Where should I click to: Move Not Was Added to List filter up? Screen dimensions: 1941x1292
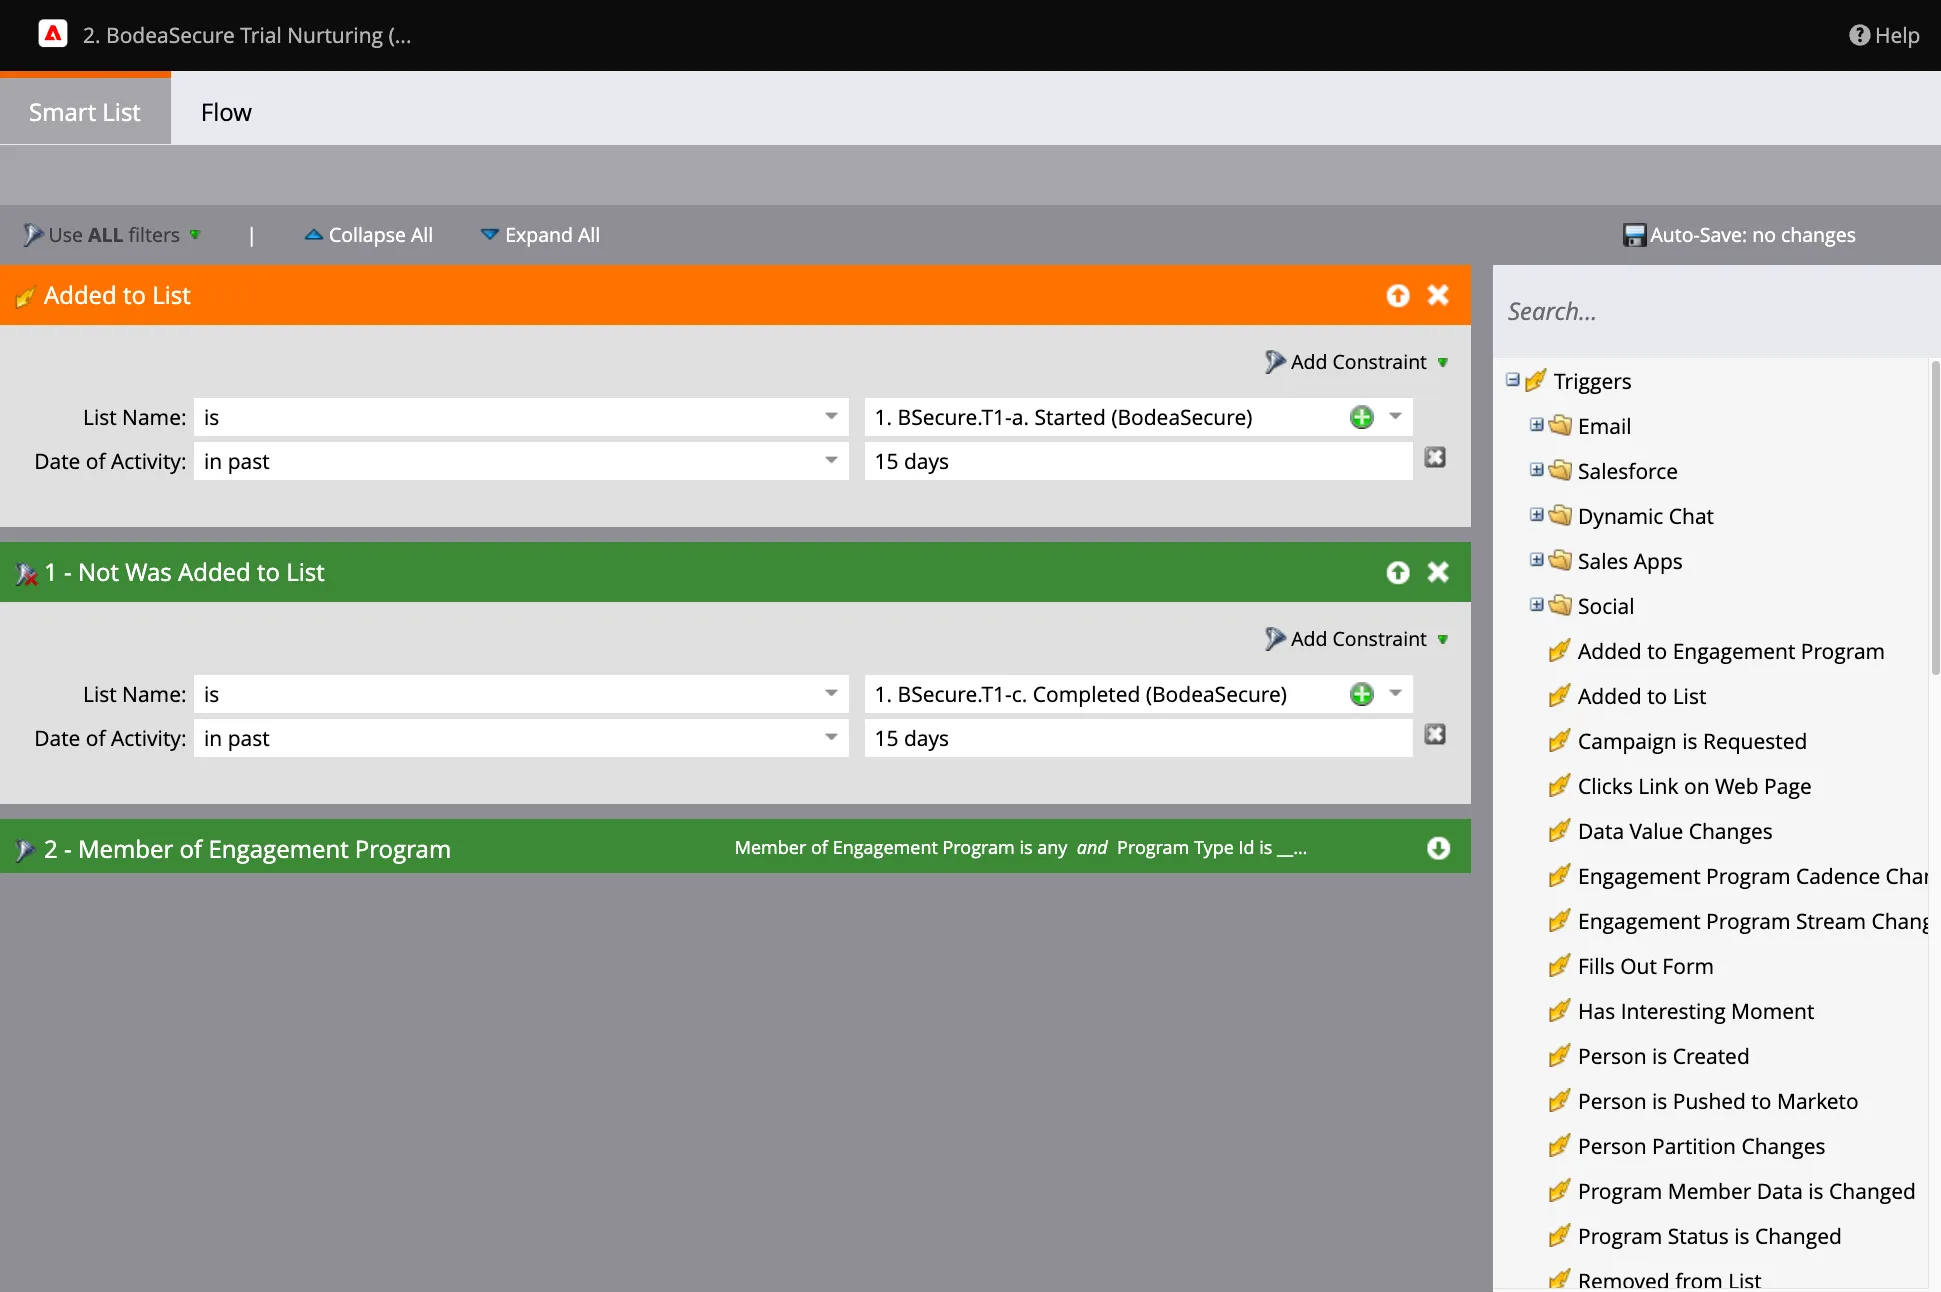coord(1398,572)
